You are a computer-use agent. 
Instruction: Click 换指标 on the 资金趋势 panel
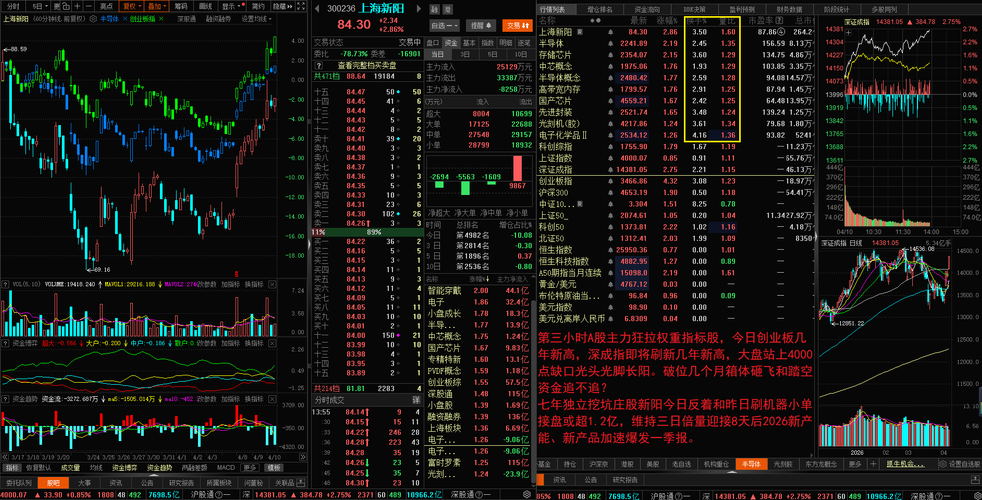tap(254, 398)
